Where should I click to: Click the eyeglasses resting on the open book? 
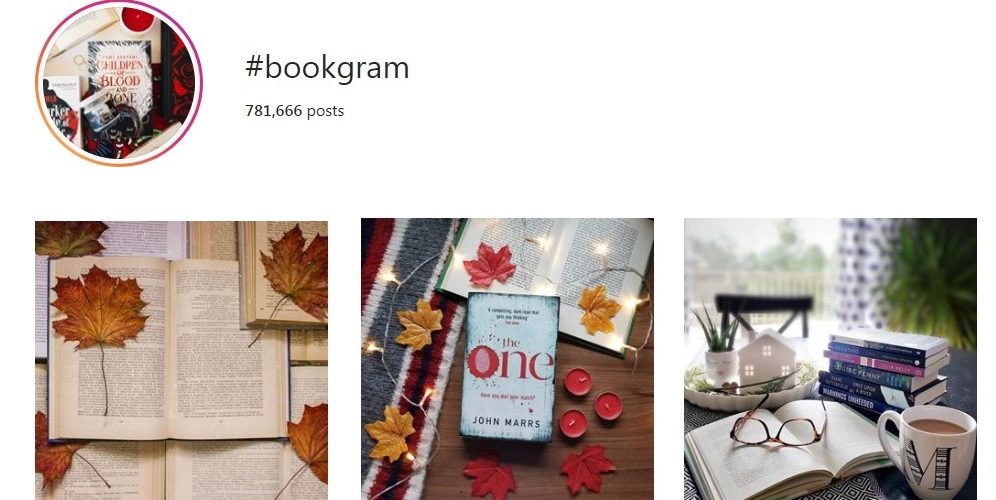click(778, 424)
